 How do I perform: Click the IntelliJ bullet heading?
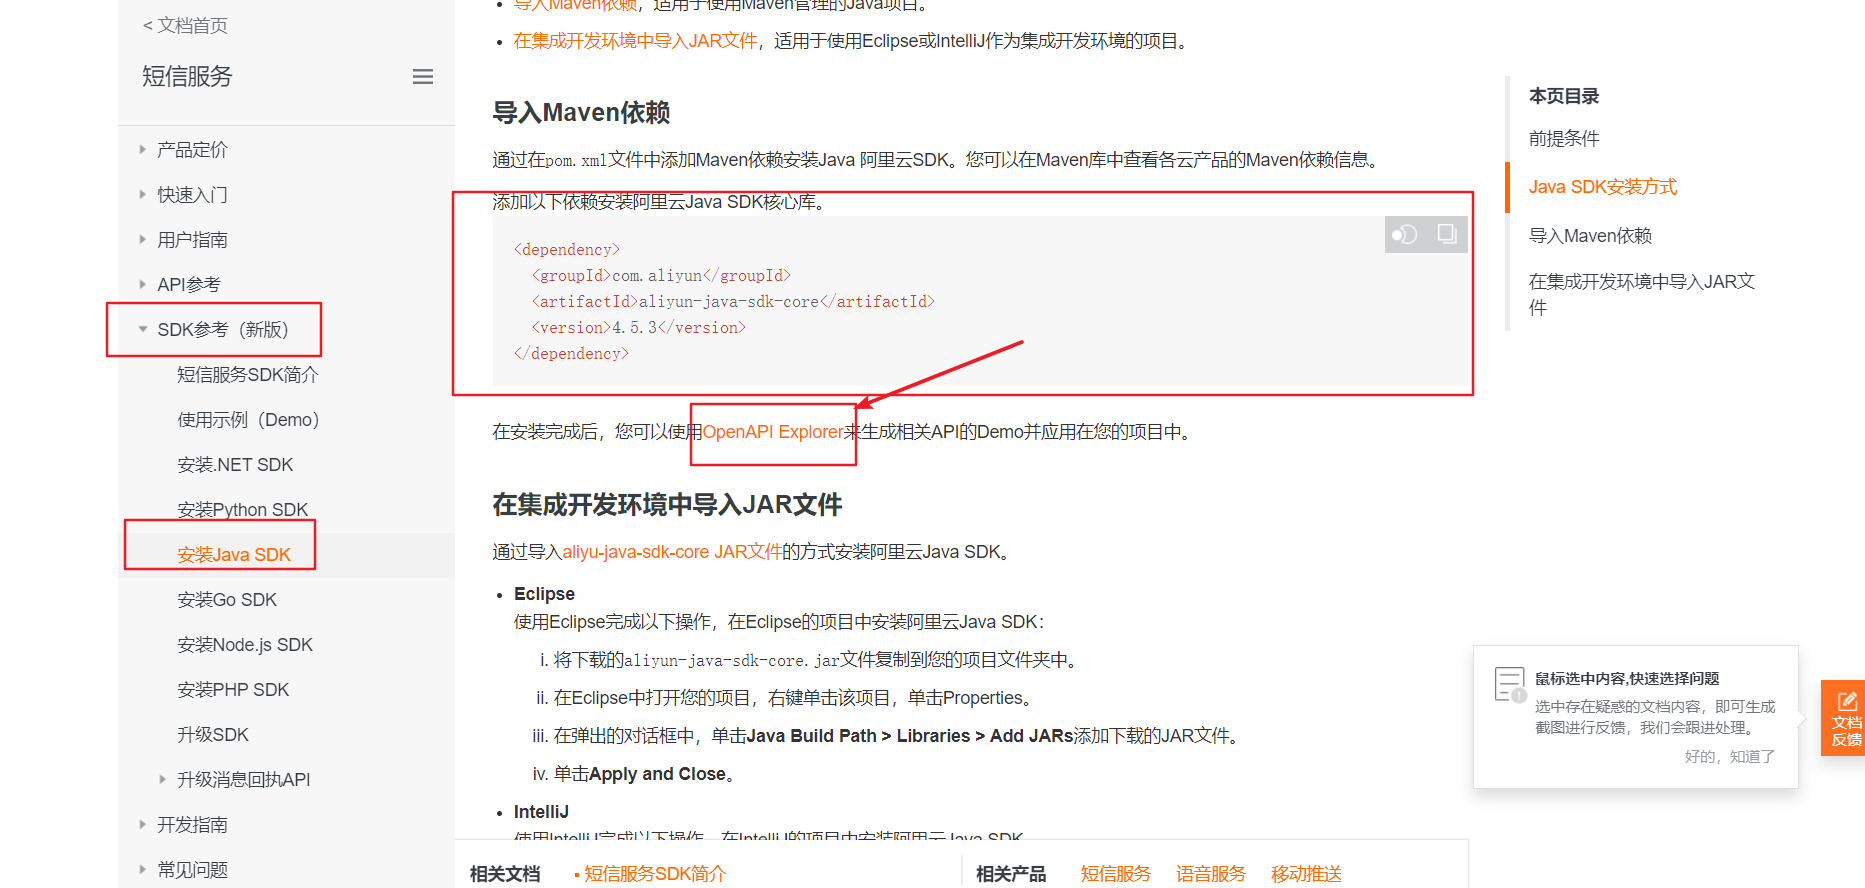point(541,812)
